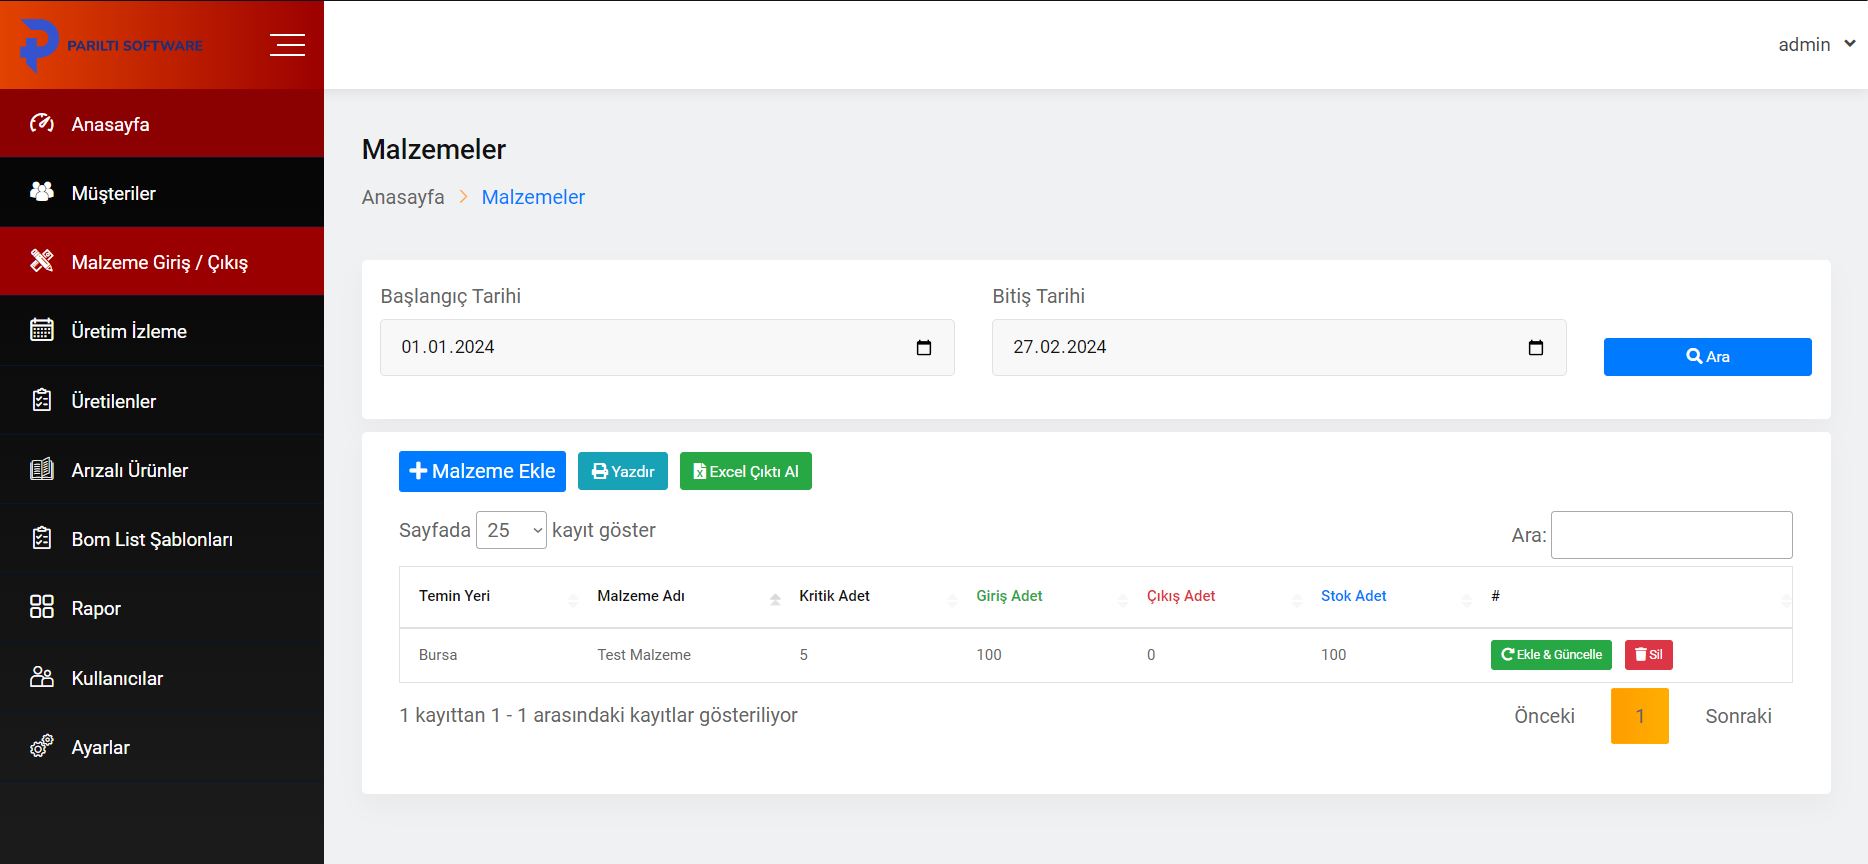Click the Ayarlar gears icon in sidebar

(42, 747)
